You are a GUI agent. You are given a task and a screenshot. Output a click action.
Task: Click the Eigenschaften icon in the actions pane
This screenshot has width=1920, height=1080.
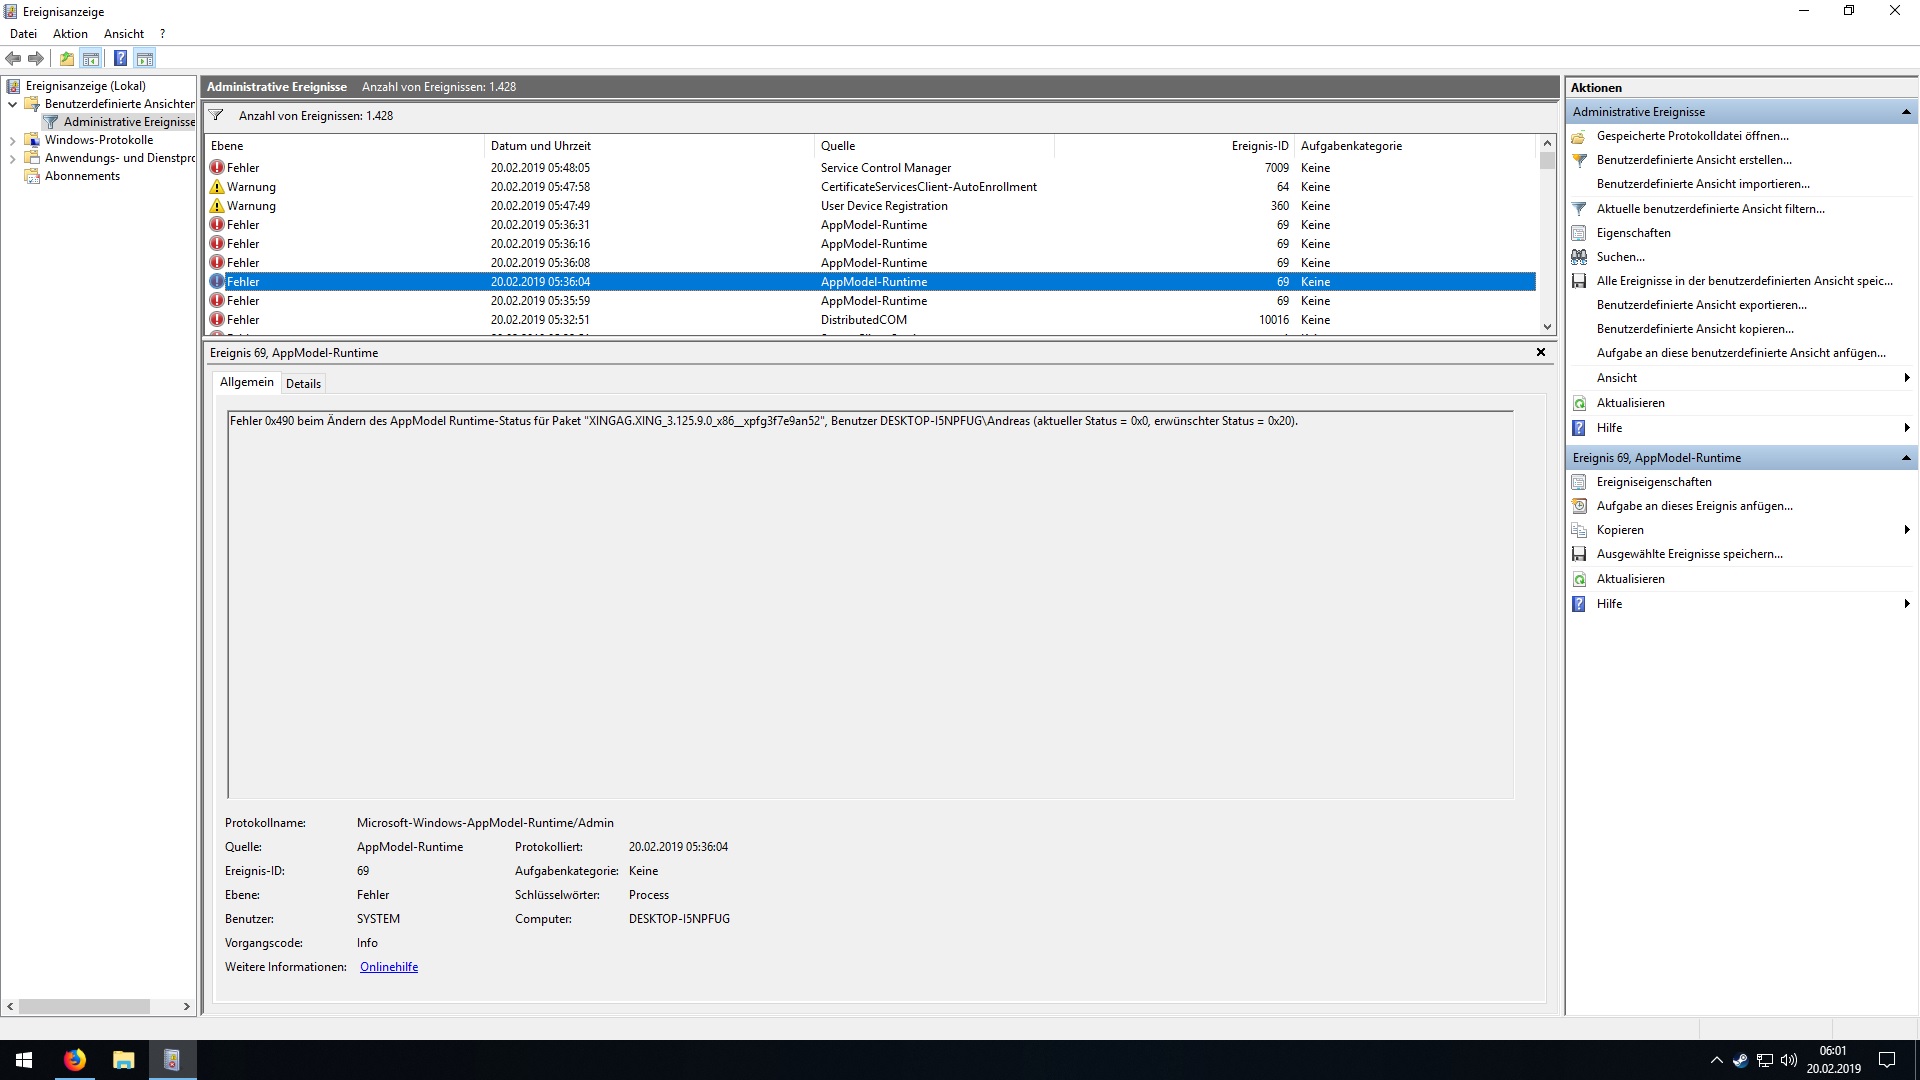click(1579, 233)
